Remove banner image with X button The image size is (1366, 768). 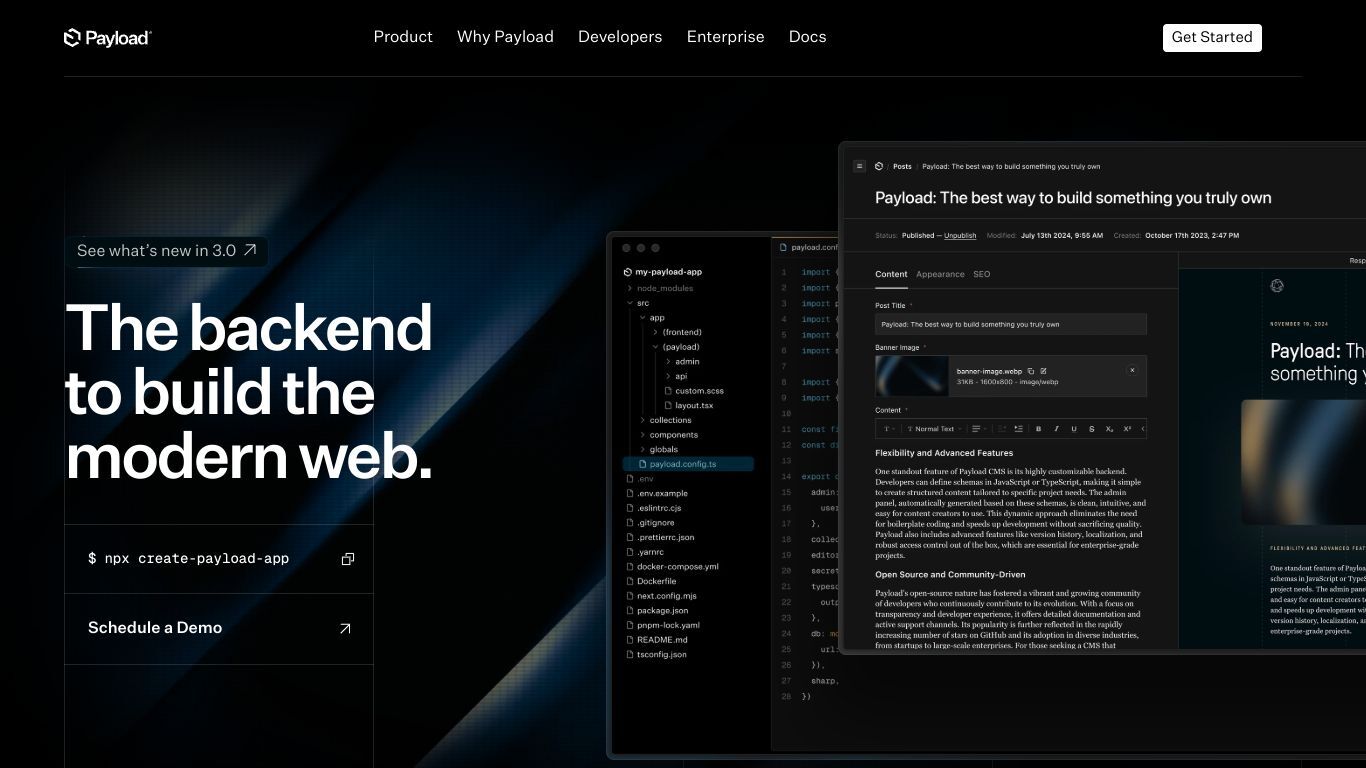click(1132, 370)
